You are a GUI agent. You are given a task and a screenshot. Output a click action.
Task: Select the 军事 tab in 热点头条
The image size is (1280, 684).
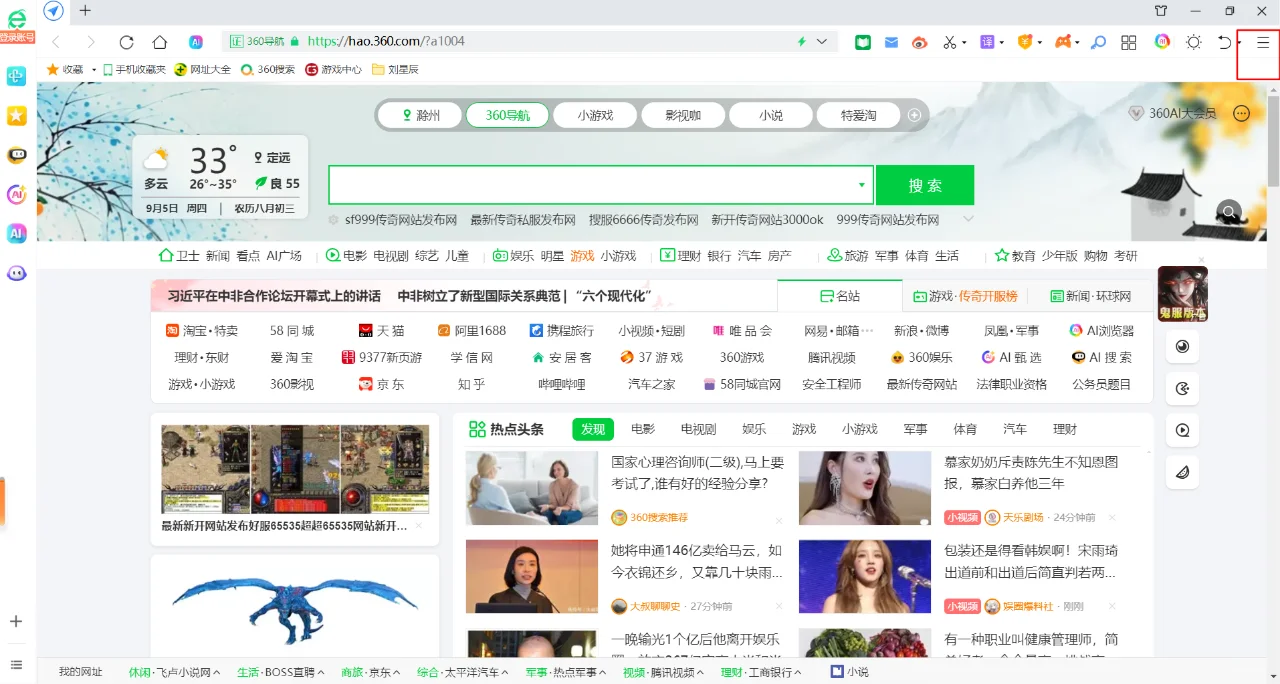(x=915, y=429)
